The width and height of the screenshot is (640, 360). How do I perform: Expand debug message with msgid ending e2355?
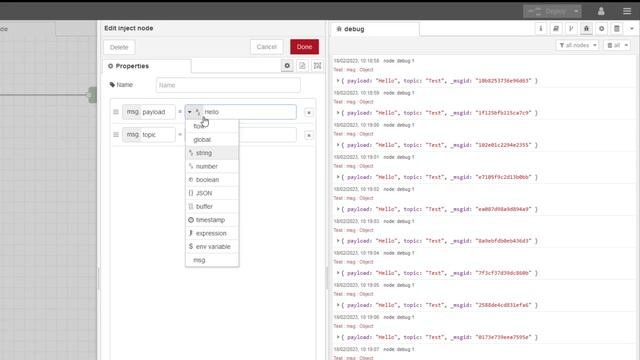338,145
